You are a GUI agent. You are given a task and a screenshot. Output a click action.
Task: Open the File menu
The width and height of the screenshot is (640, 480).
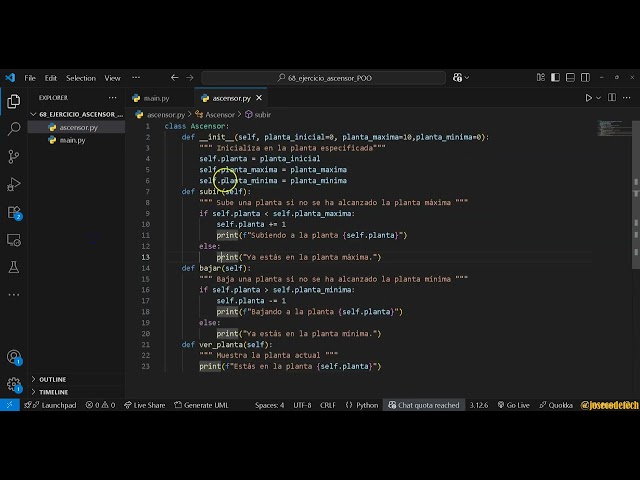coord(30,78)
